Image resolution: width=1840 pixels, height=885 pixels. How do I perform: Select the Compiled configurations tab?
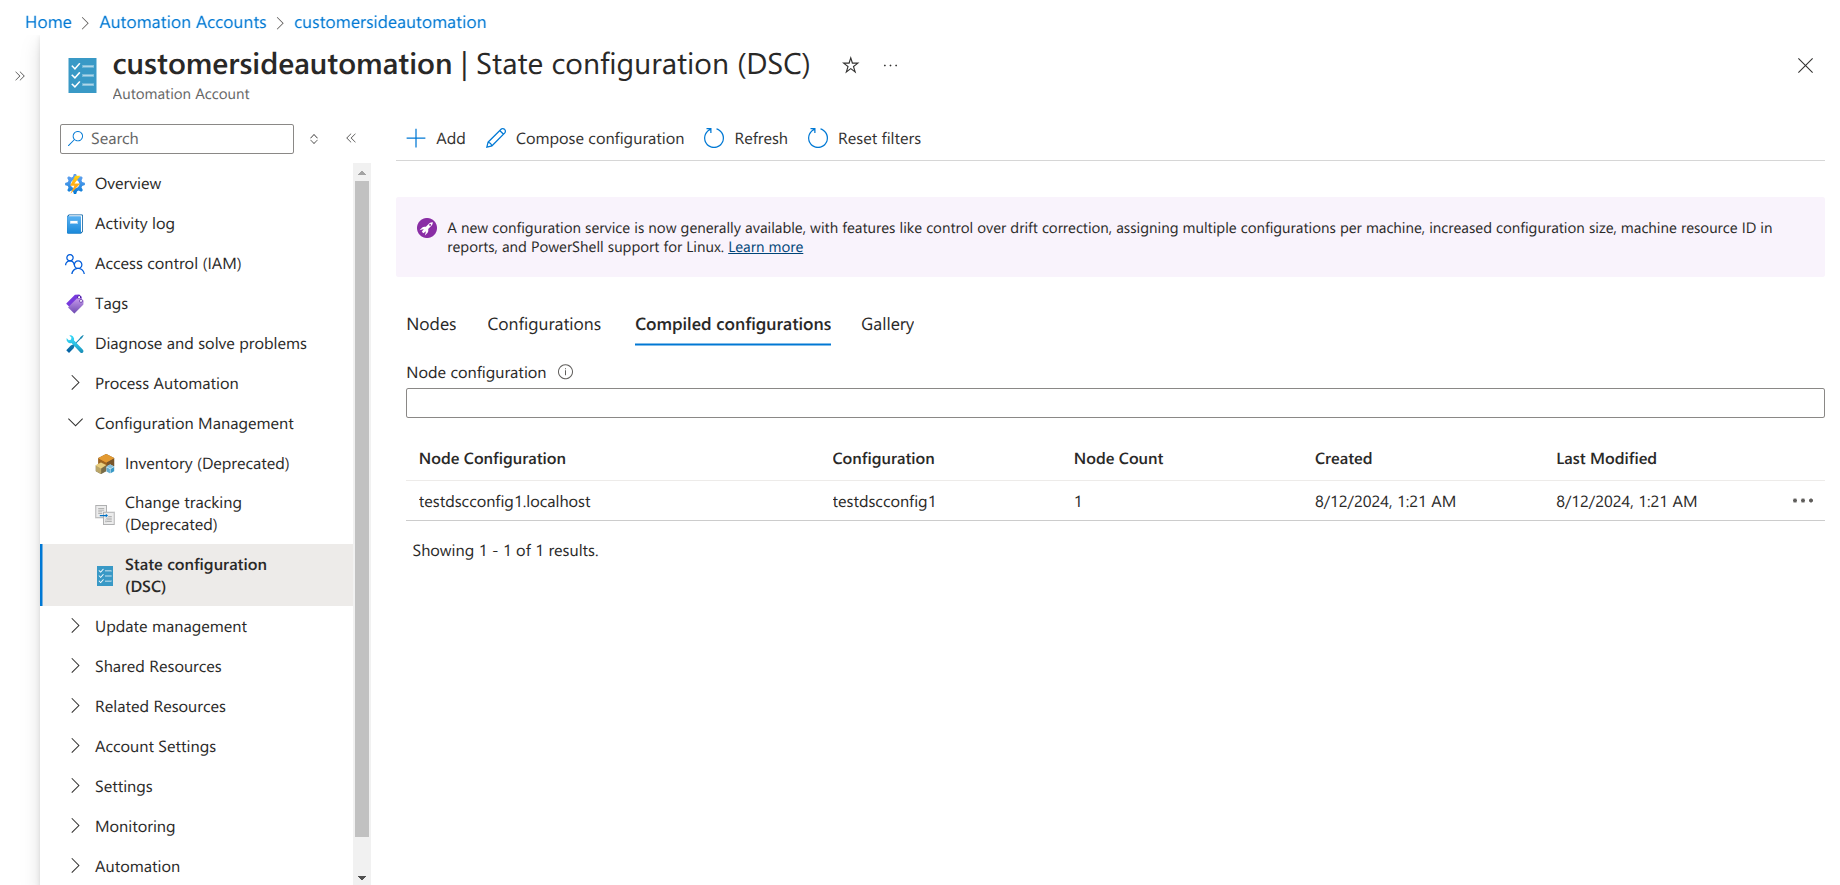733,324
